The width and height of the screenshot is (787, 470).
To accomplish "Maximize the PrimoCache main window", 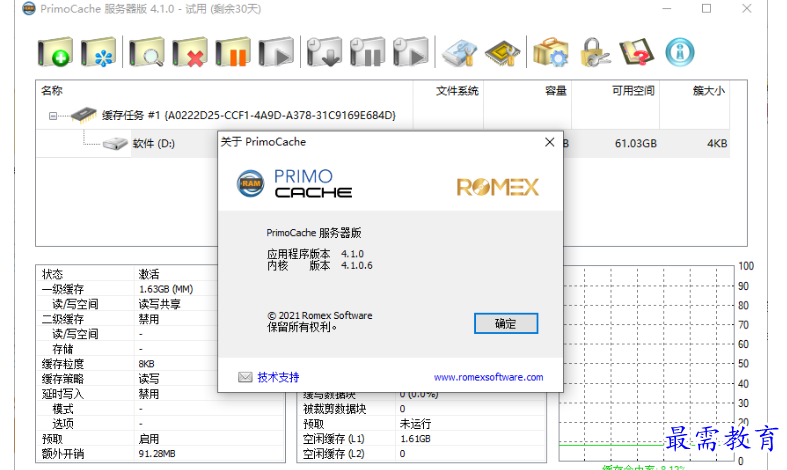I will [x=706, y=9].
